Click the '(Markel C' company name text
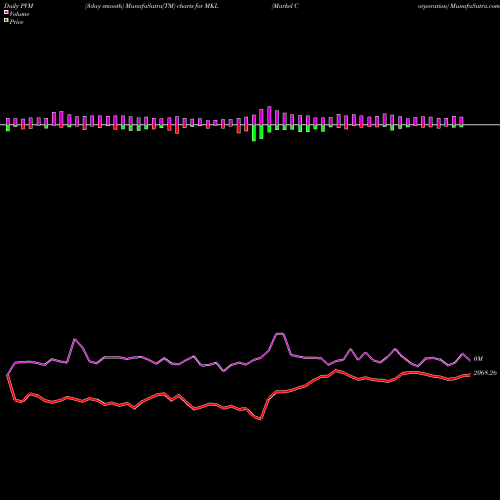The width and height of the screenshot is (500, 500). click(x=285, y=6)
